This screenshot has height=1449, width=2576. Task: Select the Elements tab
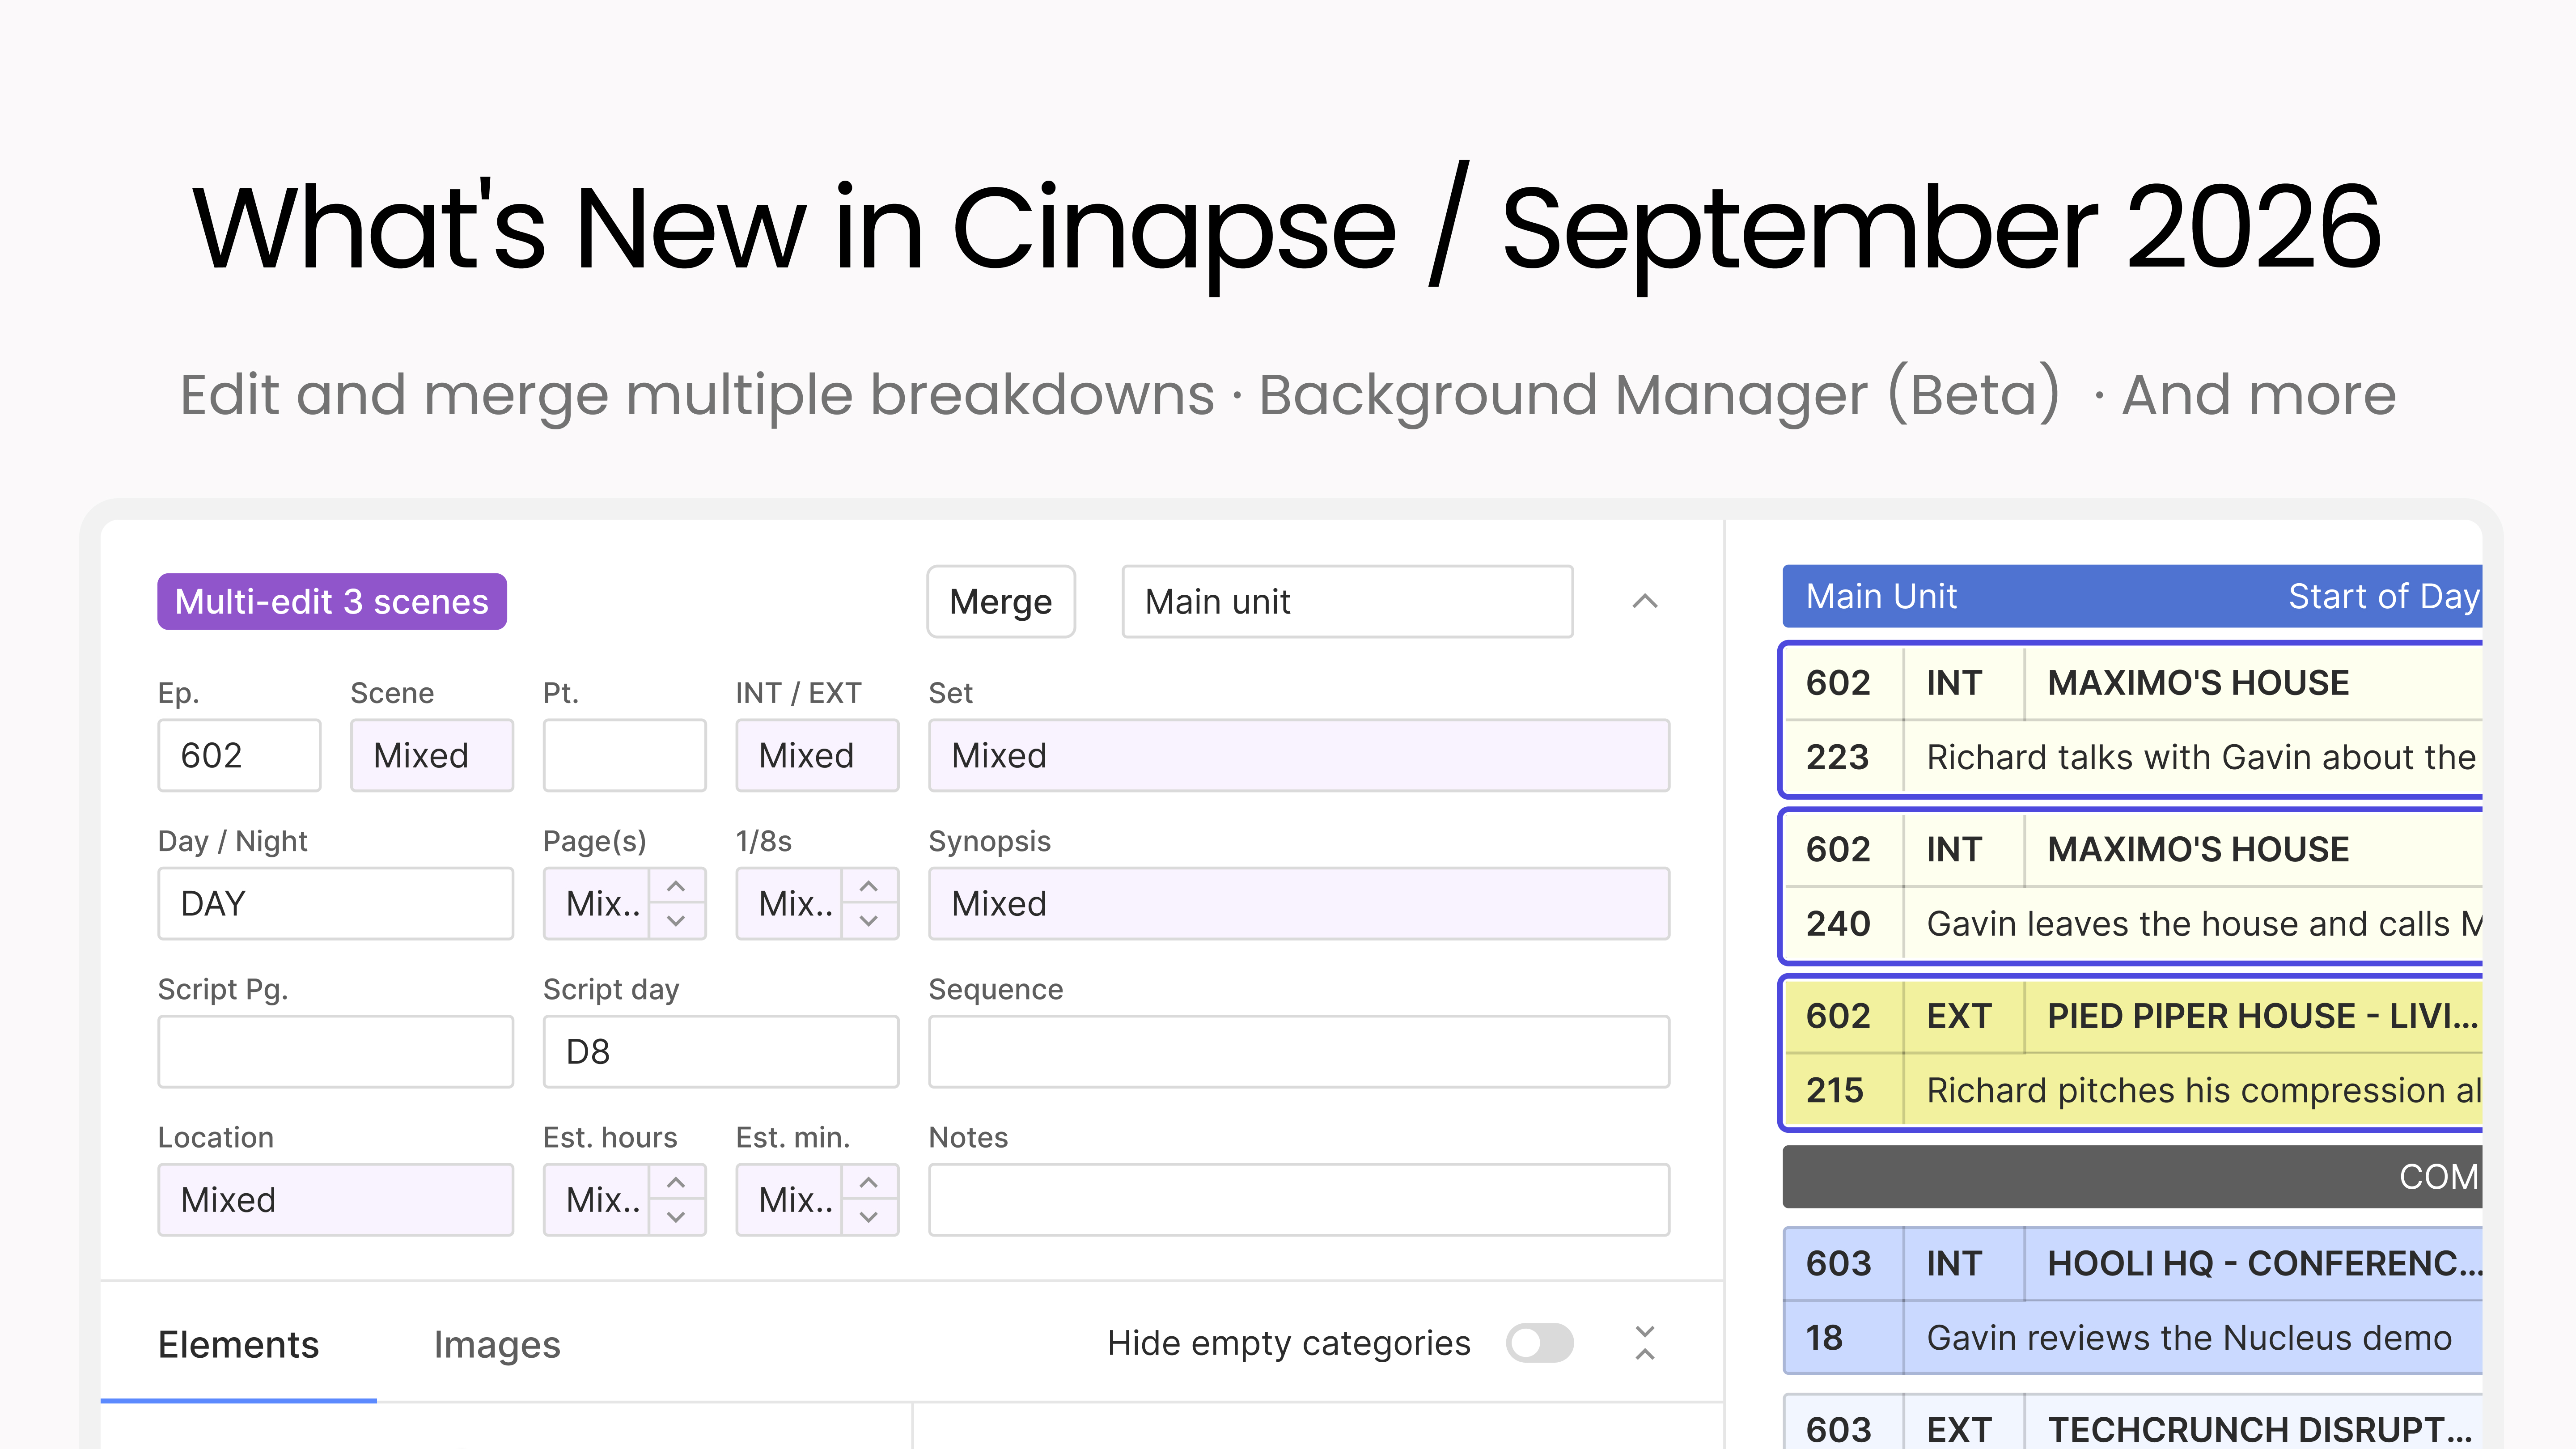click(238, 1344)
